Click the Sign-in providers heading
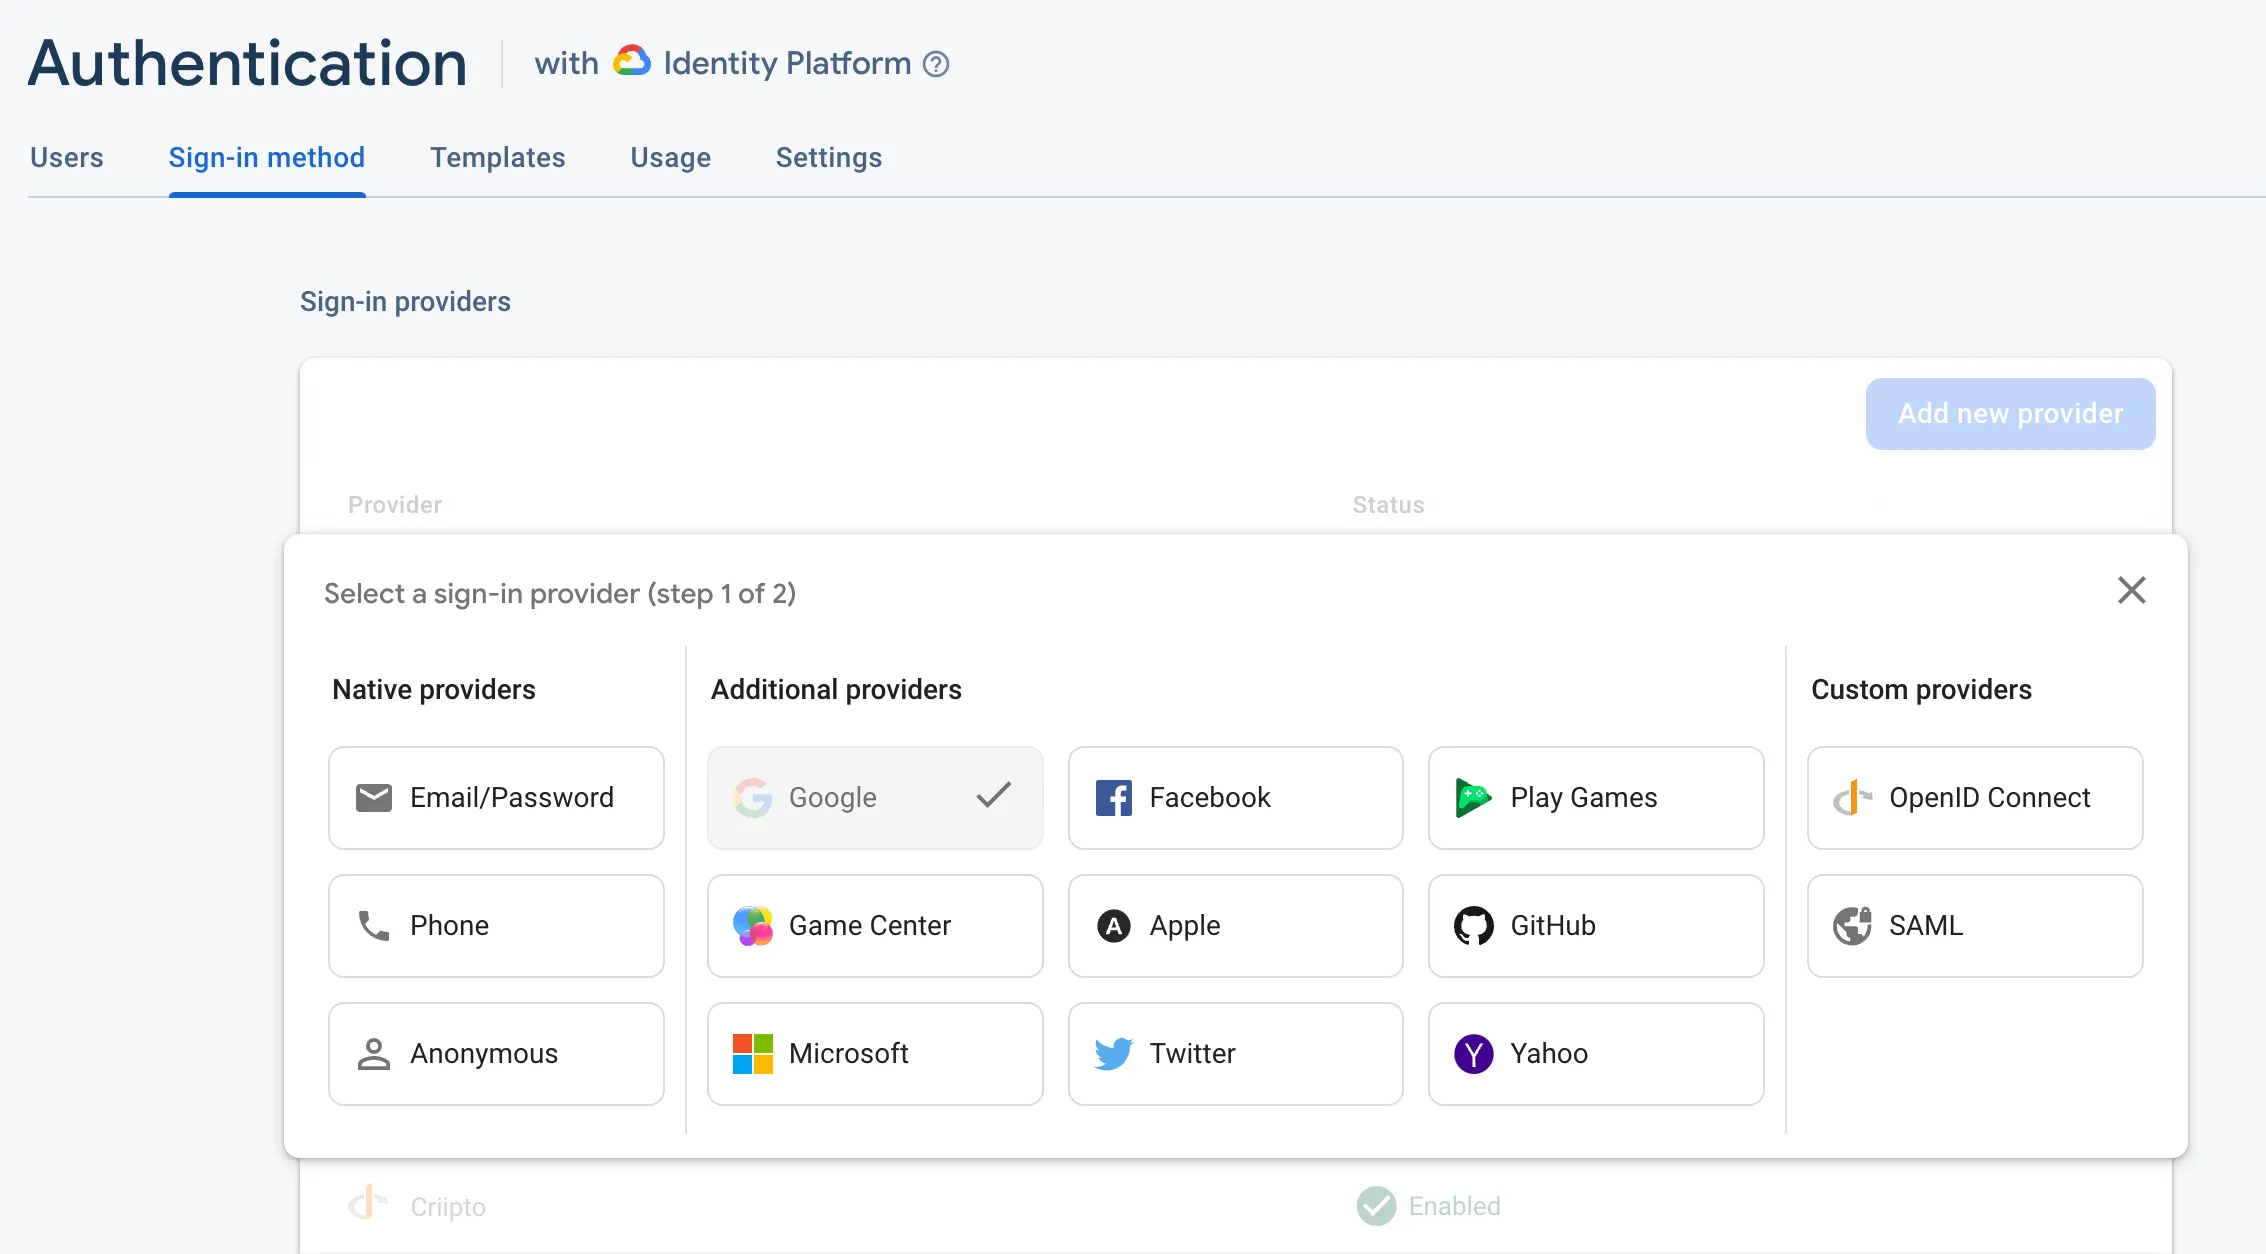2266x1254 pixels. coord(405,302)
